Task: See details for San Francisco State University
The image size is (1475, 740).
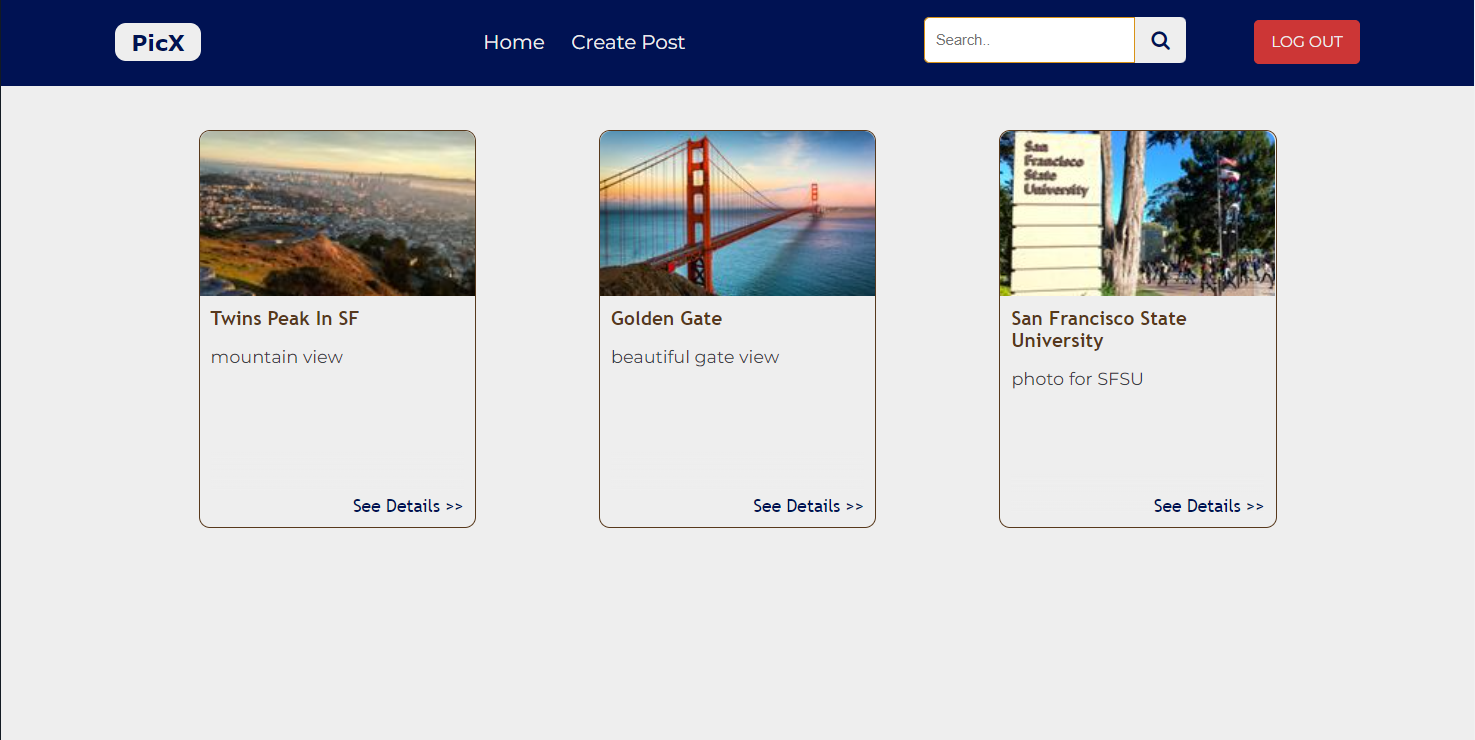Action: (1208, 506)
